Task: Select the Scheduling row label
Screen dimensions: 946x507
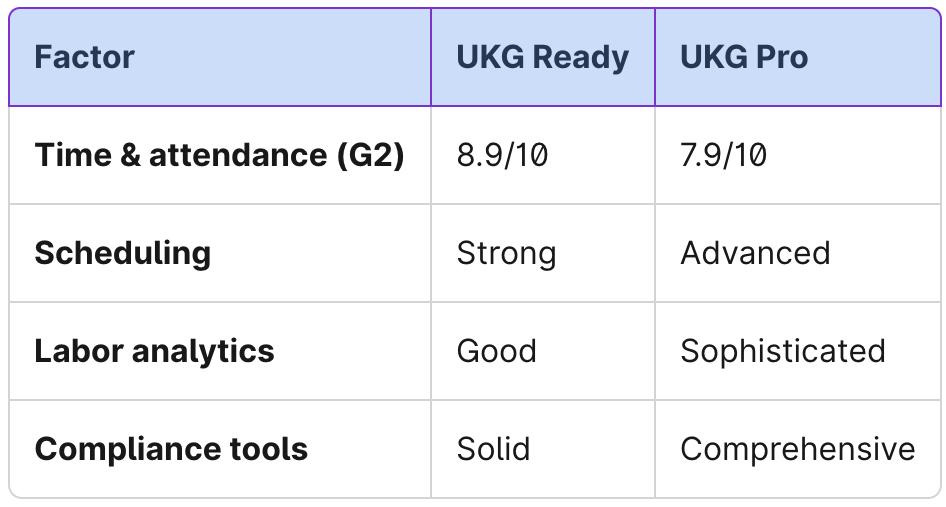Action: tap(122, 253)
